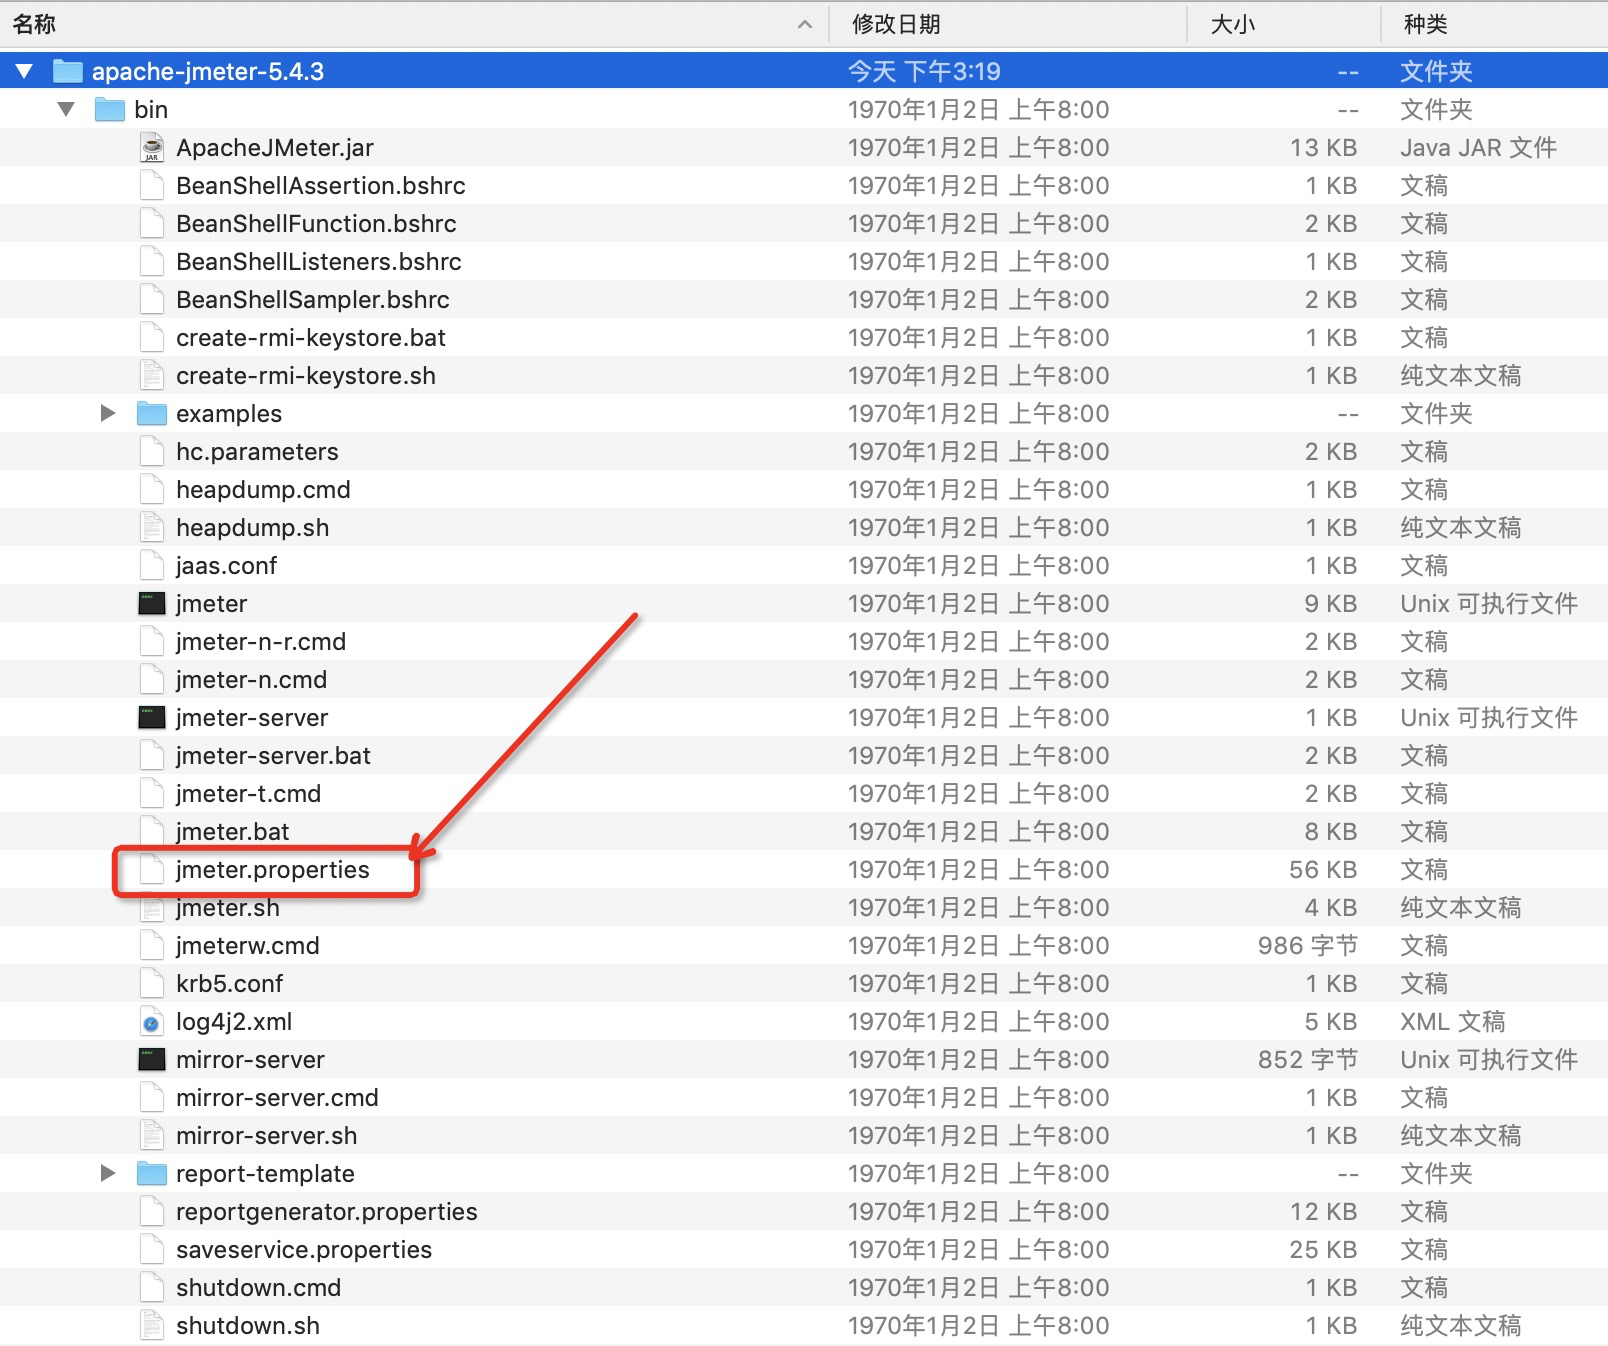Click the shutdown.cmd document icon
The width and height of the screenshot is (1608, 1346).
pos(152,1287)
